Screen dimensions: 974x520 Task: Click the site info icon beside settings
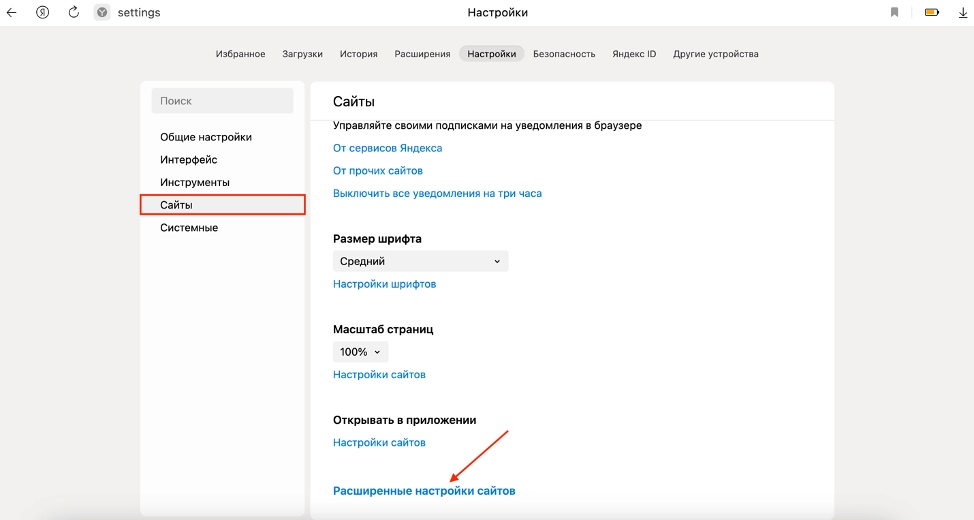click(x=102, y=12)
